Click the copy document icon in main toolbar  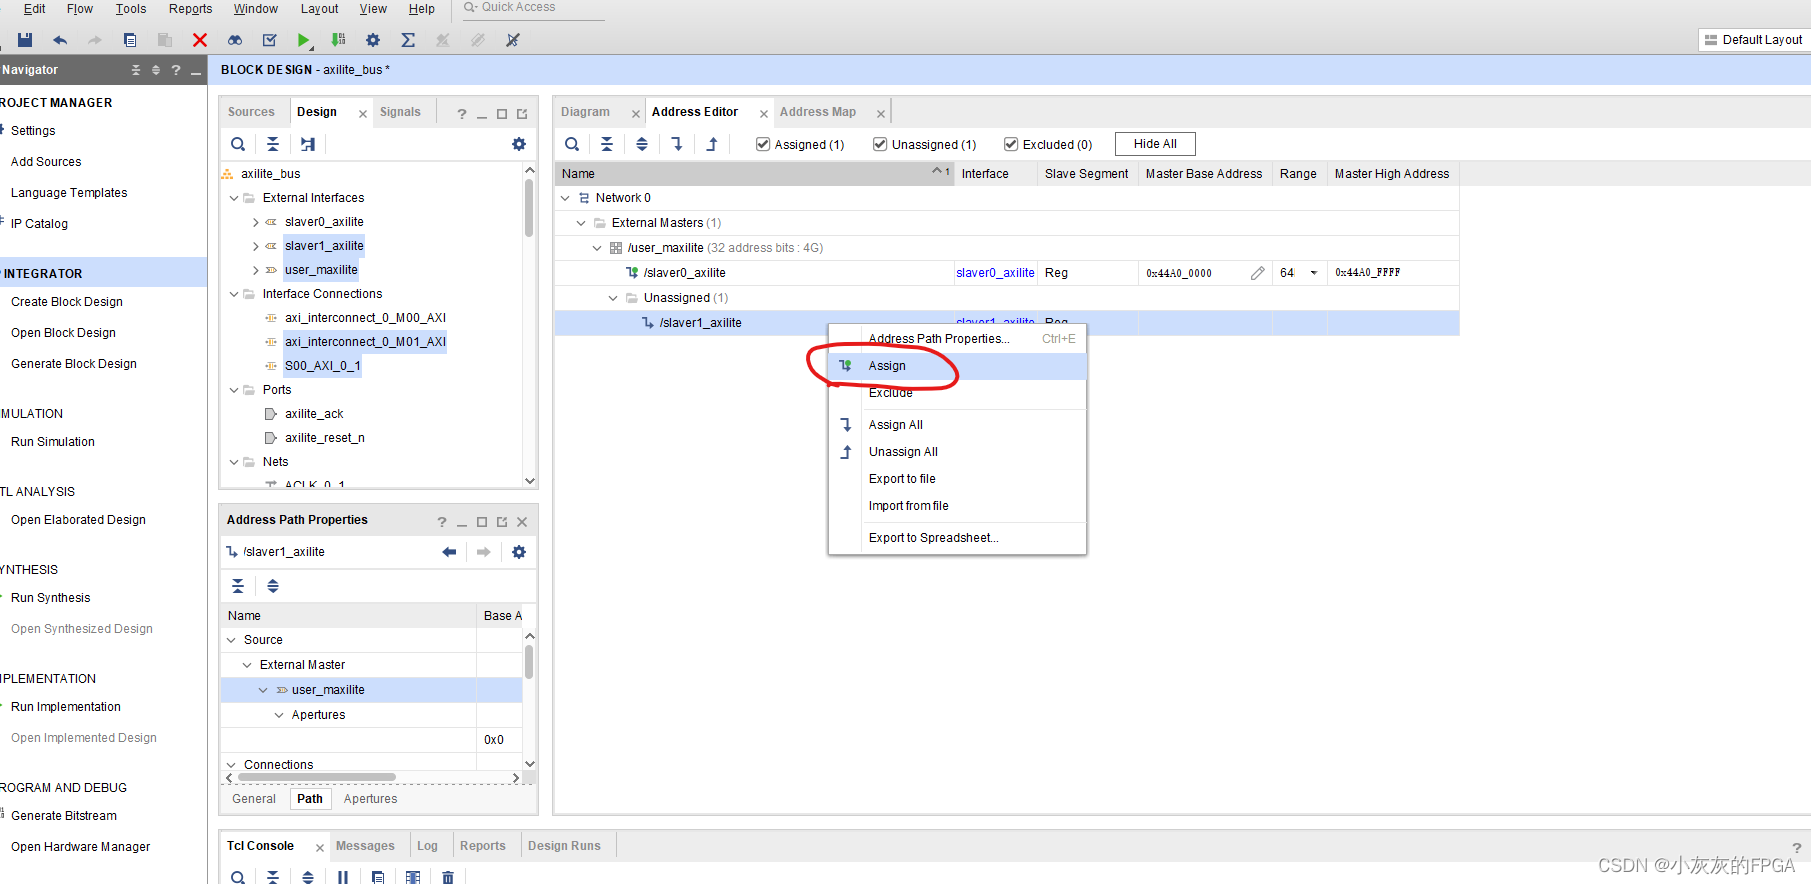click(130, 40)
